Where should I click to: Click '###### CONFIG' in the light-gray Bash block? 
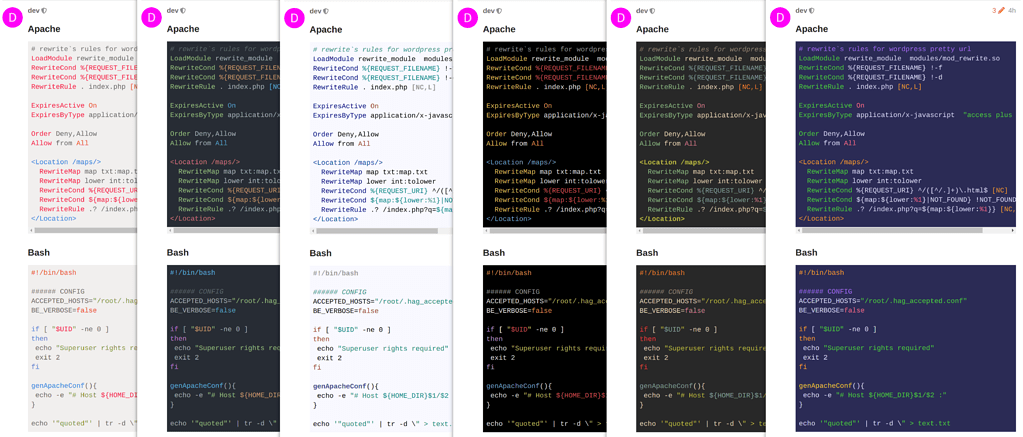point(57,292)
